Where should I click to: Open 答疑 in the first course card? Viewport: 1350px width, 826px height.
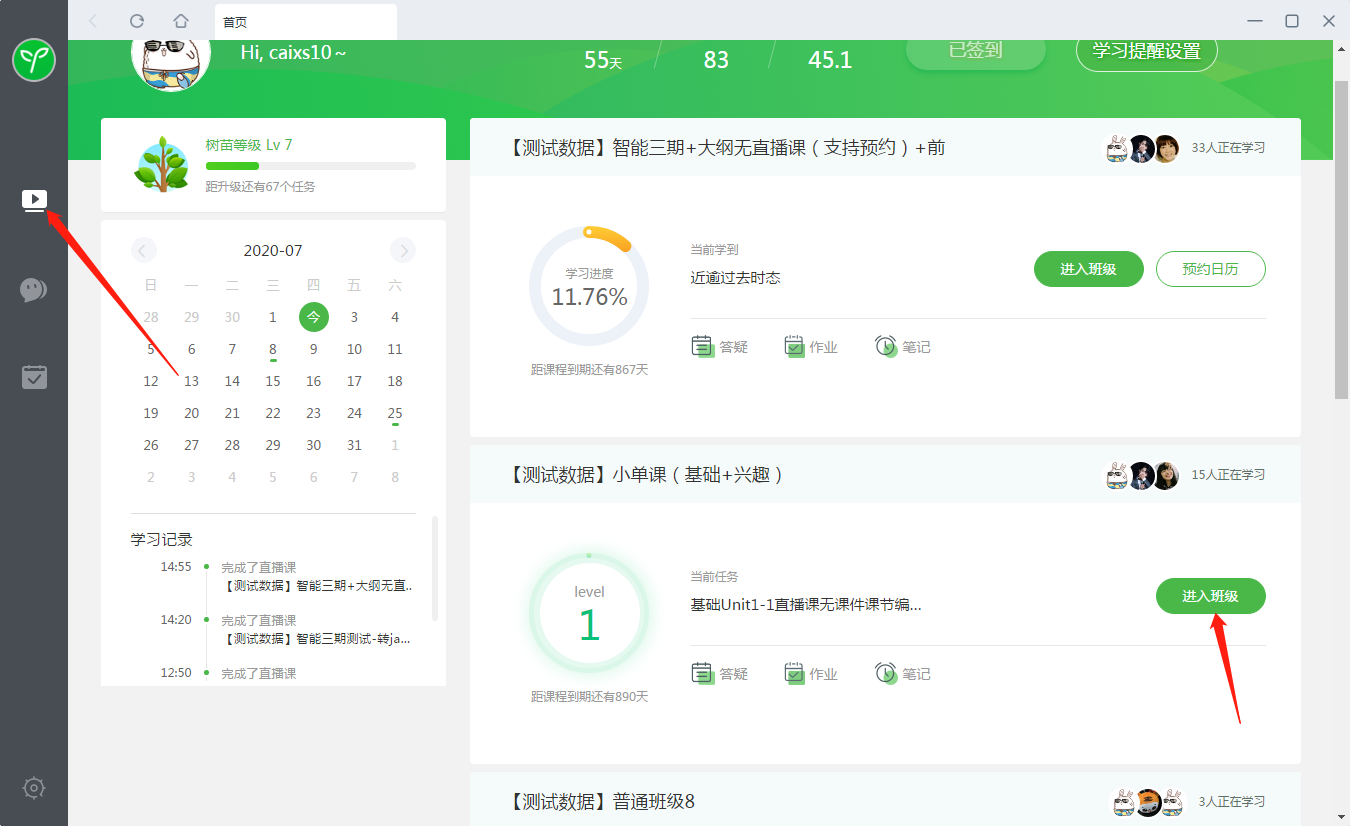(720, 347)
